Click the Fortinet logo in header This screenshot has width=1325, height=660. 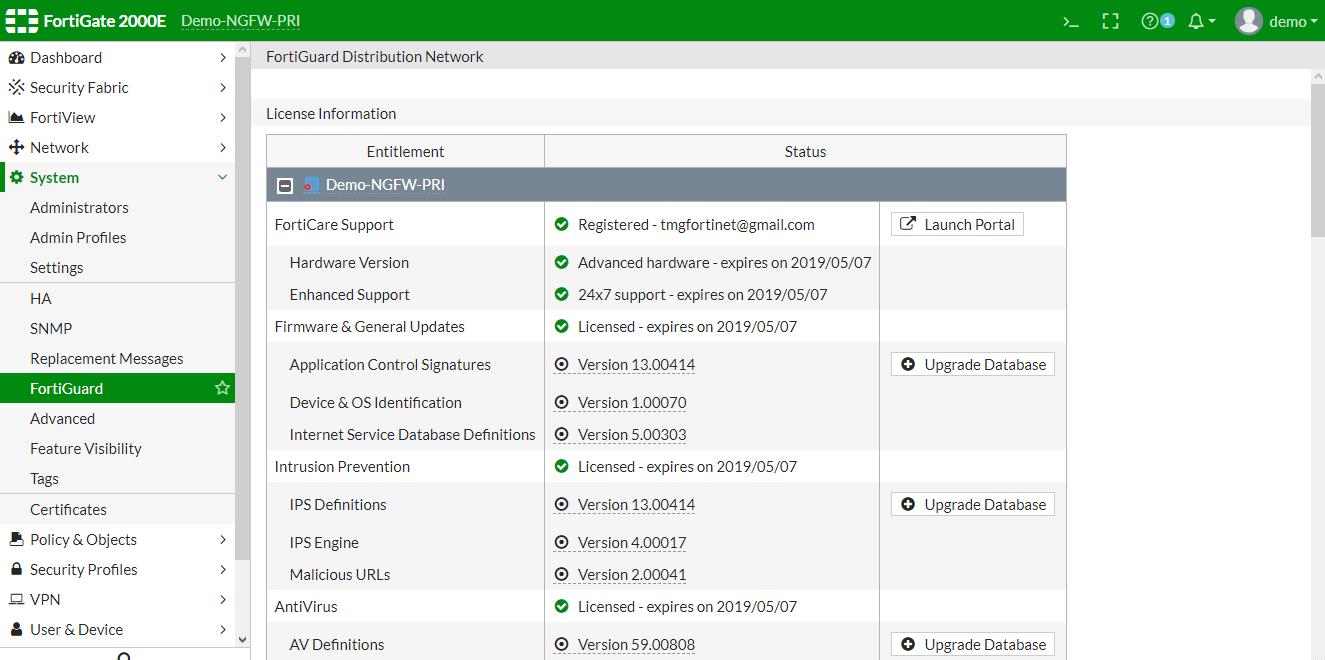click(22, 21)
